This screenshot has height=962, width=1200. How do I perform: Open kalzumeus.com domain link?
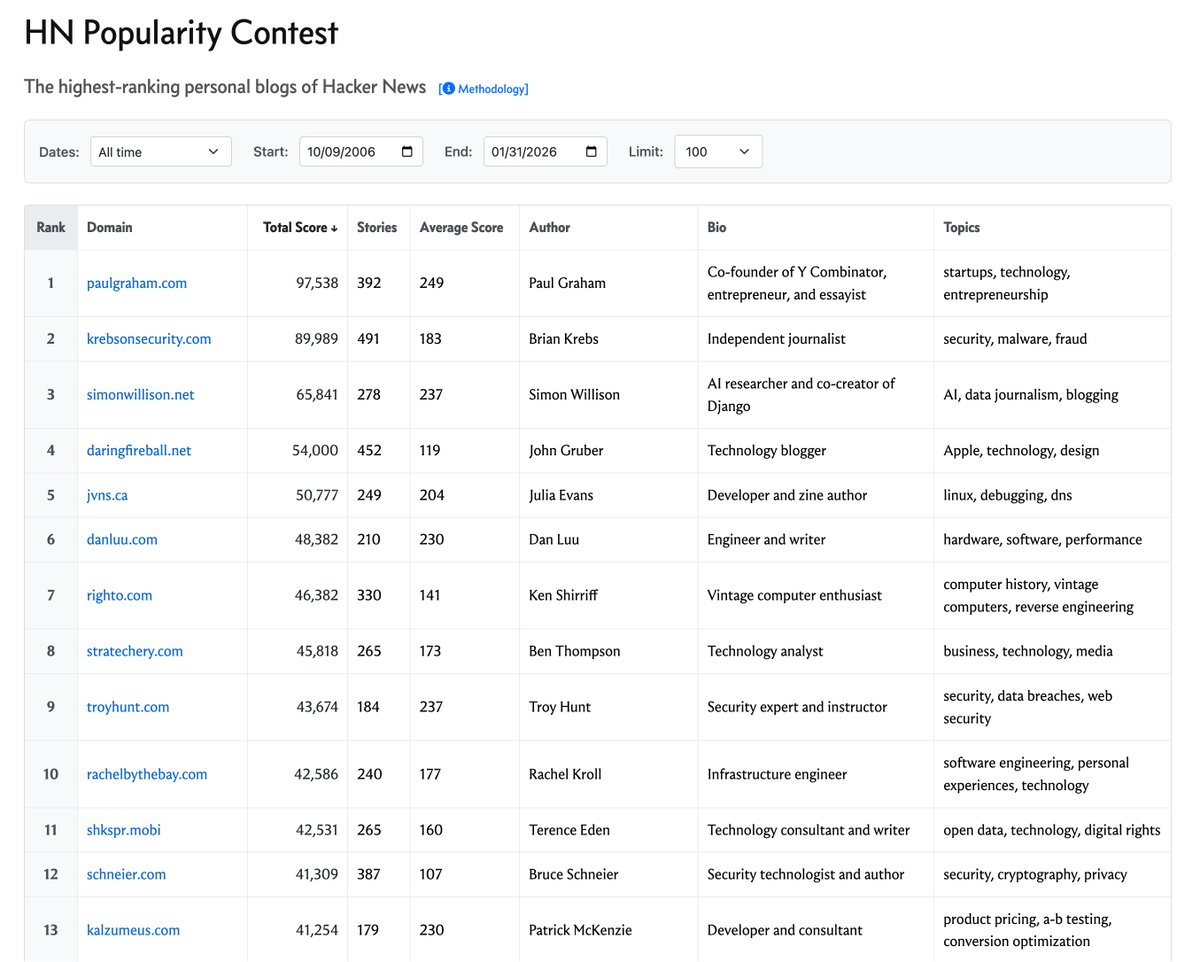134,931
